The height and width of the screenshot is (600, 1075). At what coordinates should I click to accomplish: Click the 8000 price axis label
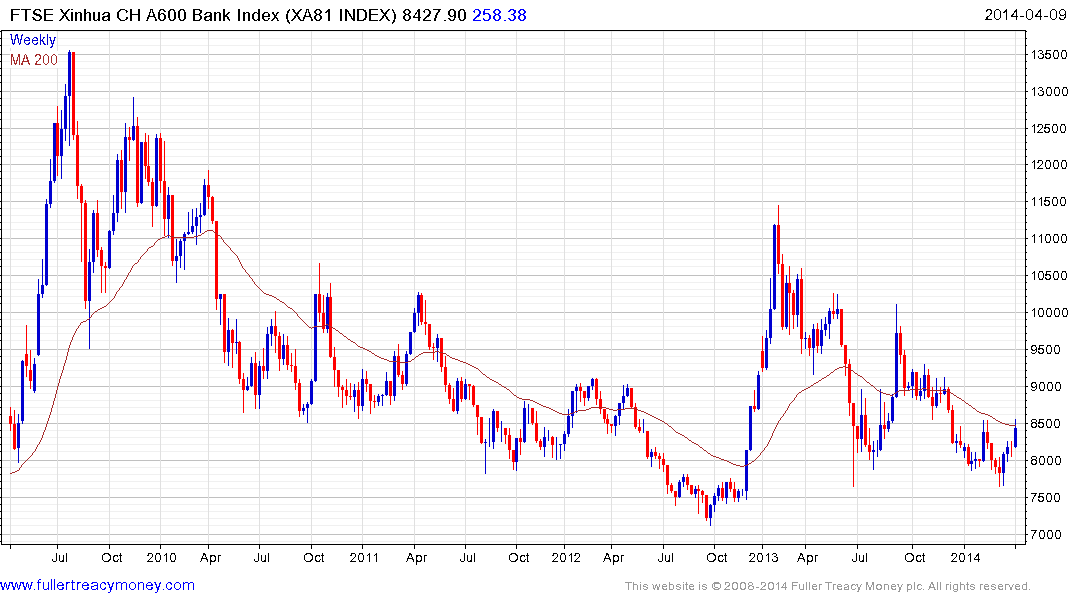pos(1046,461)
